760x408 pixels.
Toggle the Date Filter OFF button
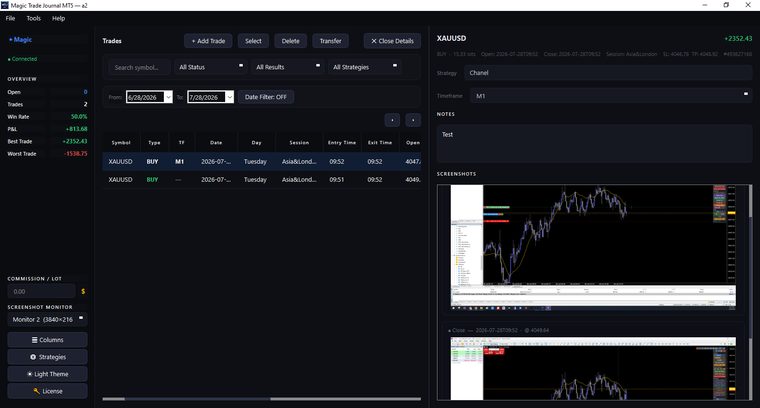pyautogui.click(x=266, y=97)
